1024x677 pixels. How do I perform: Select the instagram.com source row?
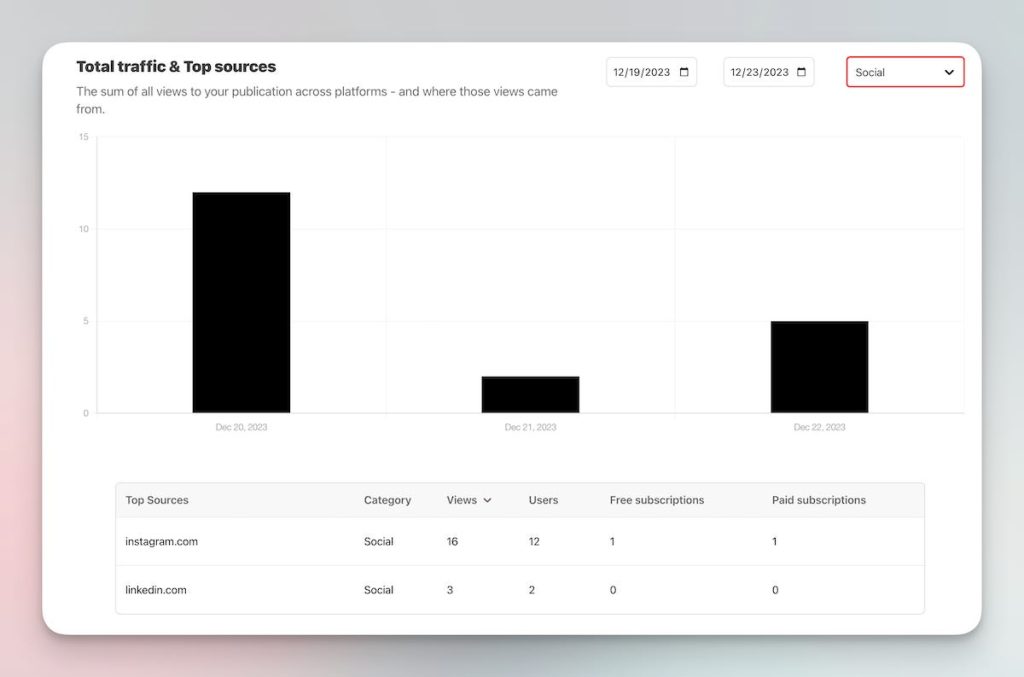[162, 542]
